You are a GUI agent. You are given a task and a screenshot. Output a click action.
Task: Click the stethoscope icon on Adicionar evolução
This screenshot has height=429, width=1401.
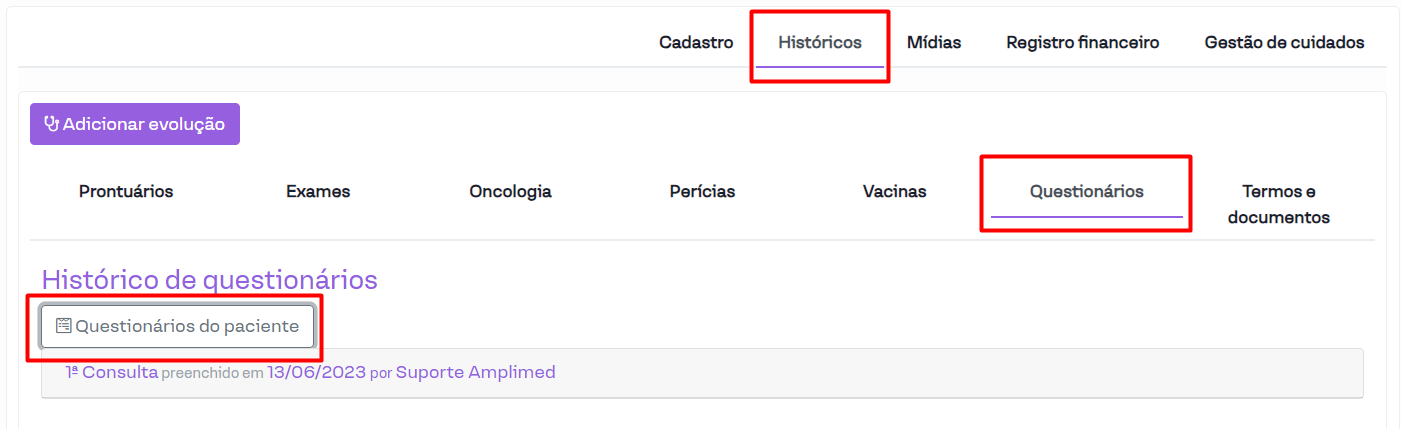(52, 125)
